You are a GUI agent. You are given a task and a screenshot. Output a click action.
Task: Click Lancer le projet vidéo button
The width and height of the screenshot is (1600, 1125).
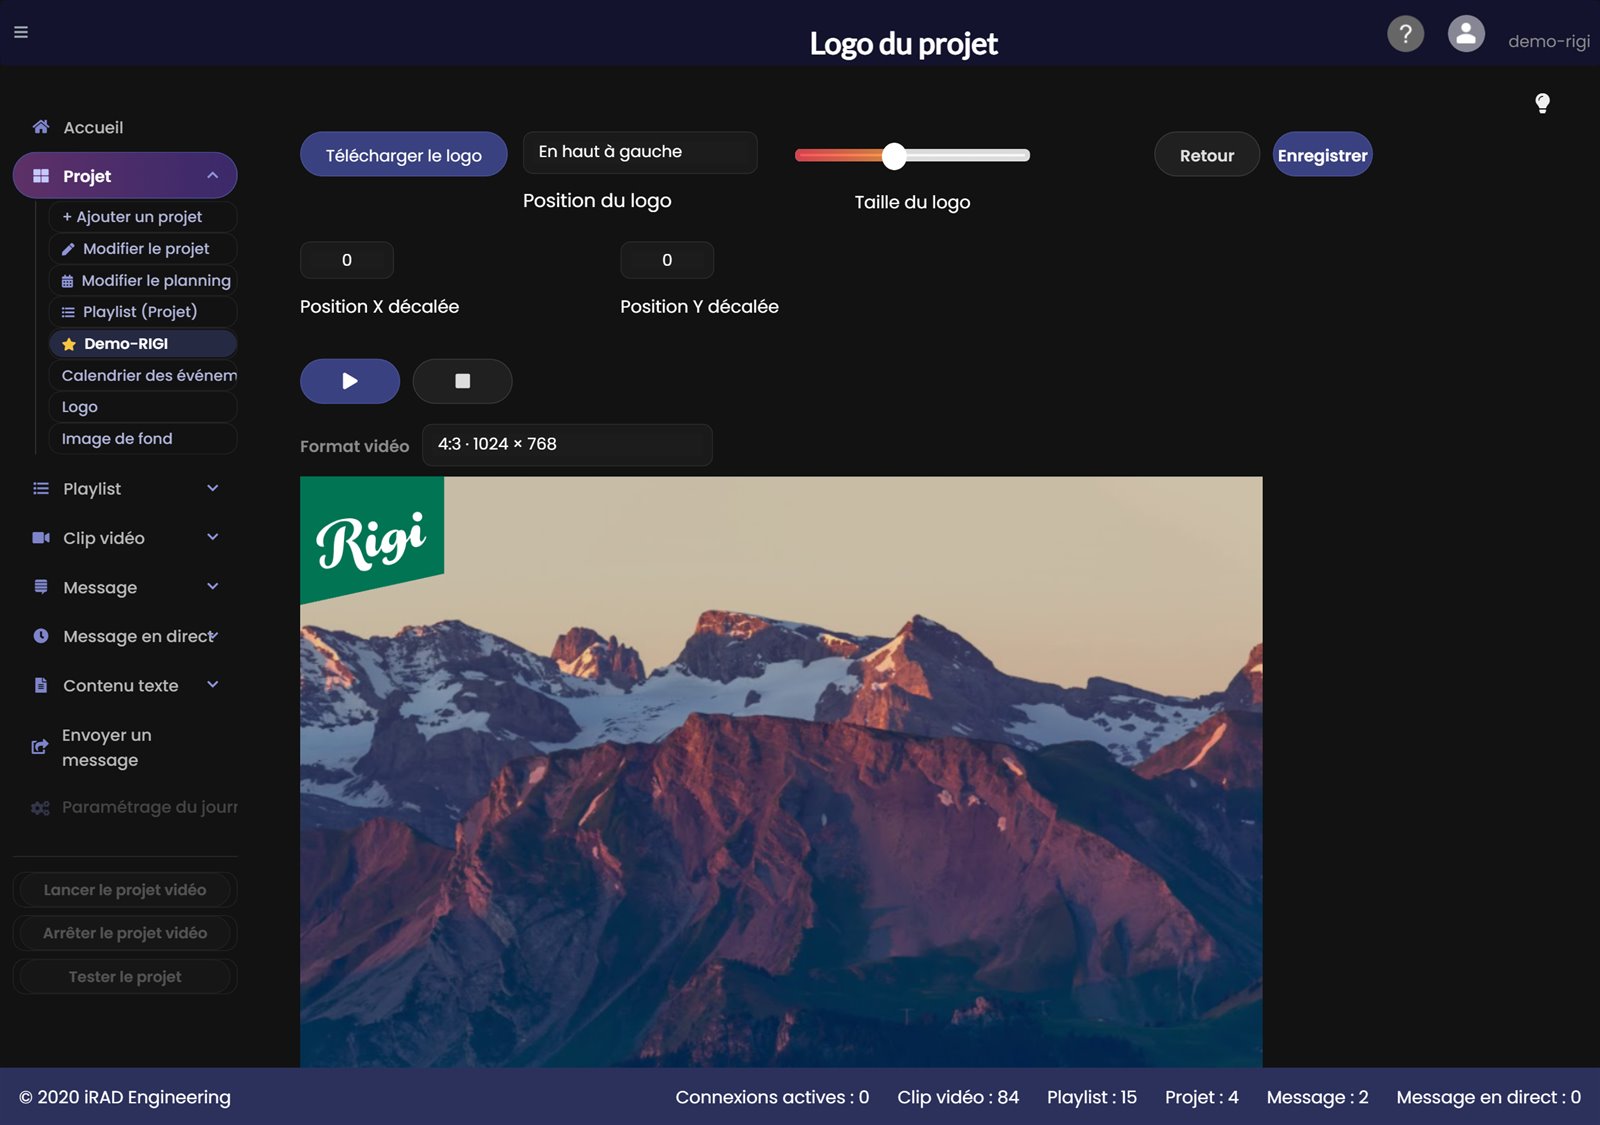point(125,890)
